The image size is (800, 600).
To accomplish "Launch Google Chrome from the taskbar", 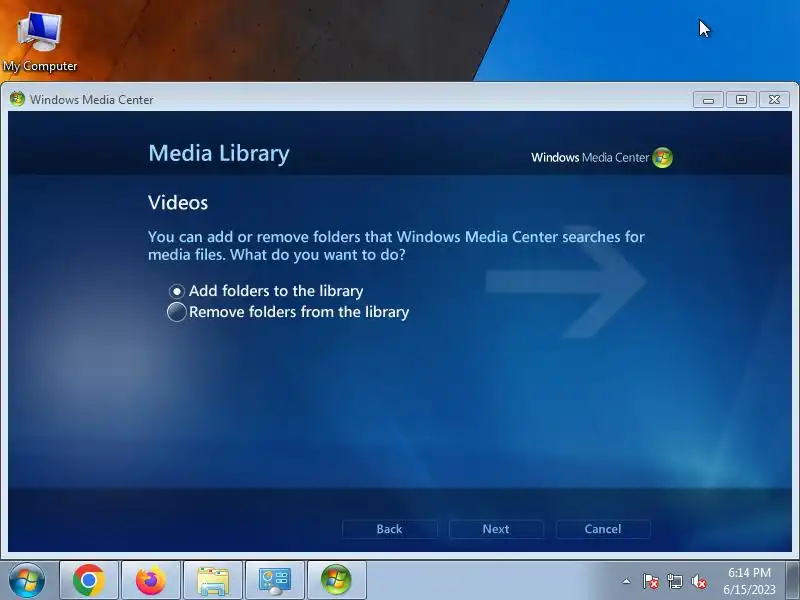I will [x=89, y=580].
